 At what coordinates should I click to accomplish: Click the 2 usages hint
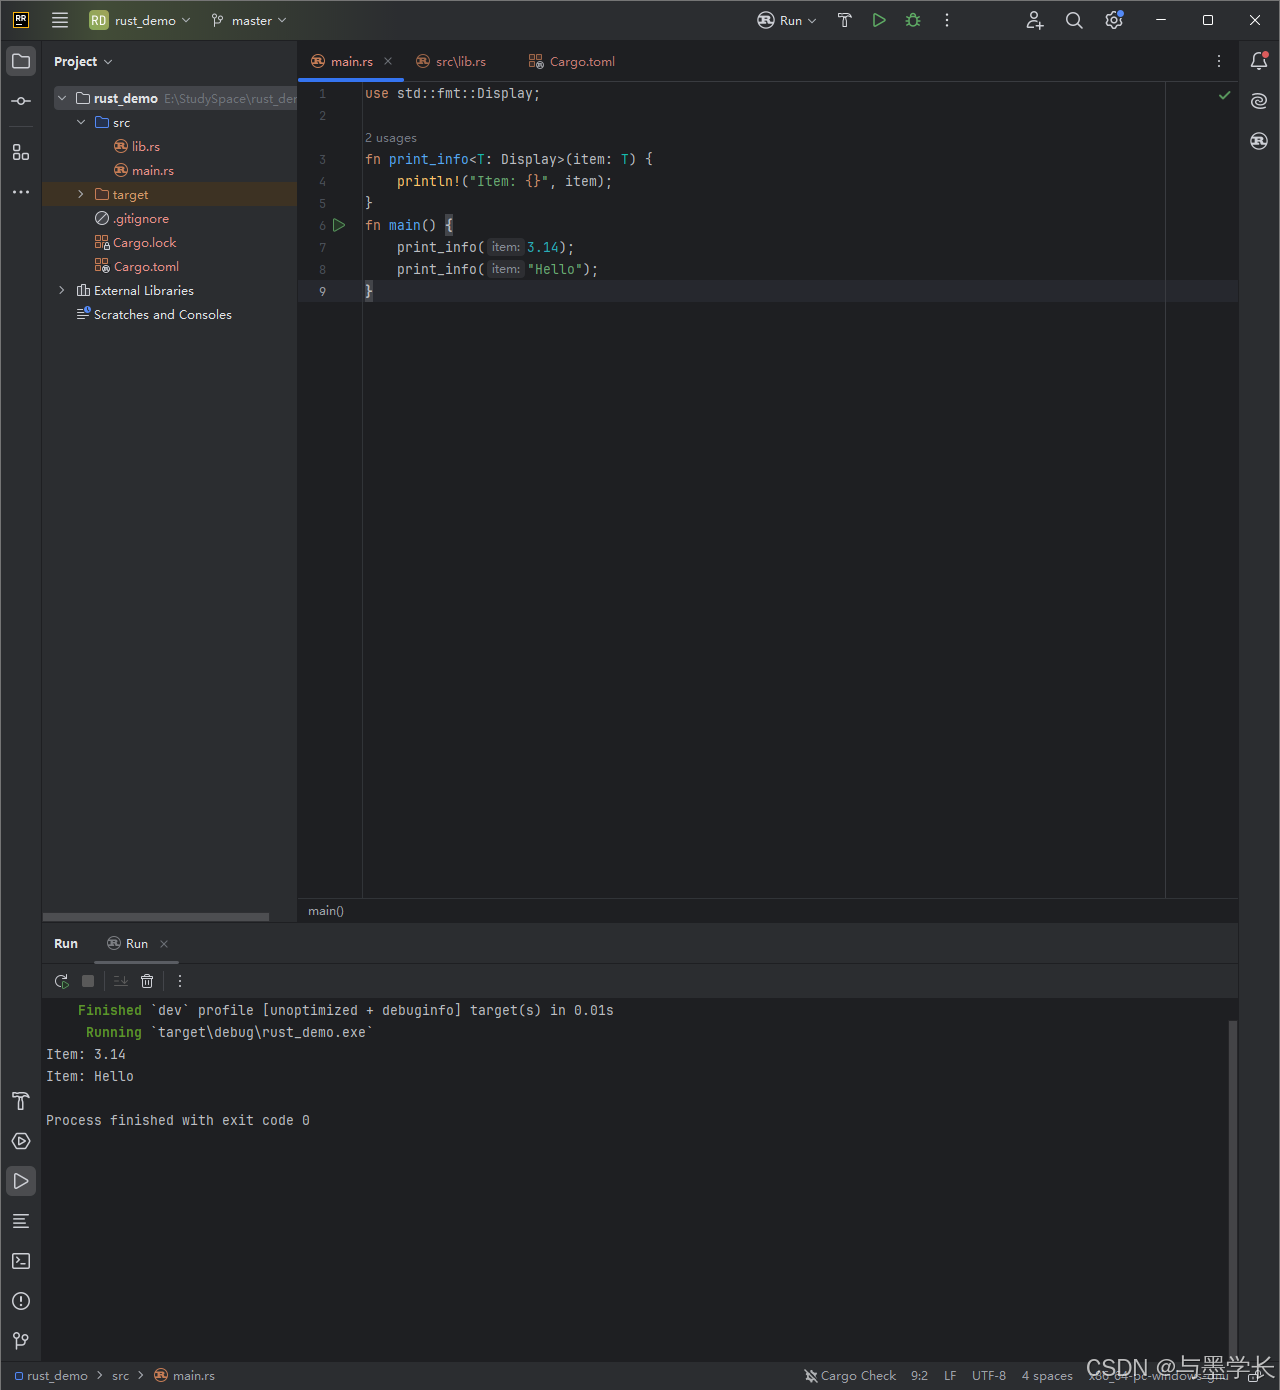pyautogui.click(x=391, y=138)
